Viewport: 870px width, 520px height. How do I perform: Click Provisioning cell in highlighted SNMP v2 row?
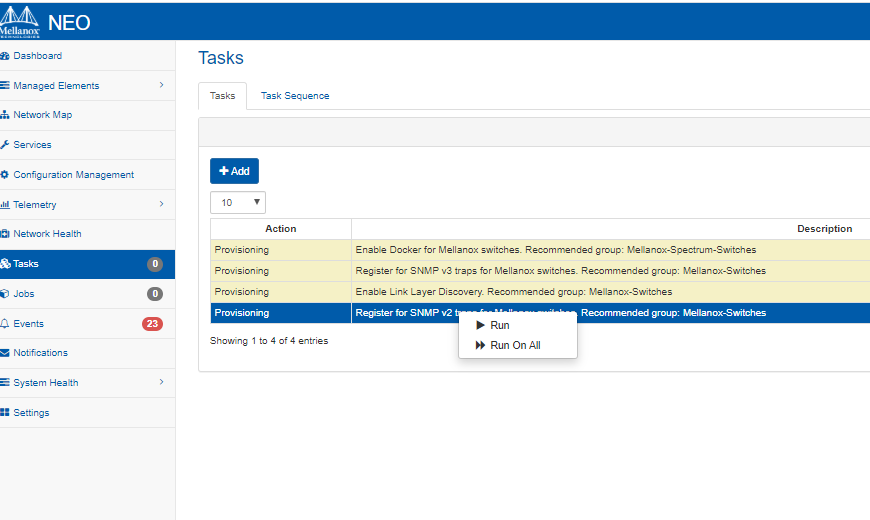point(281,313)
